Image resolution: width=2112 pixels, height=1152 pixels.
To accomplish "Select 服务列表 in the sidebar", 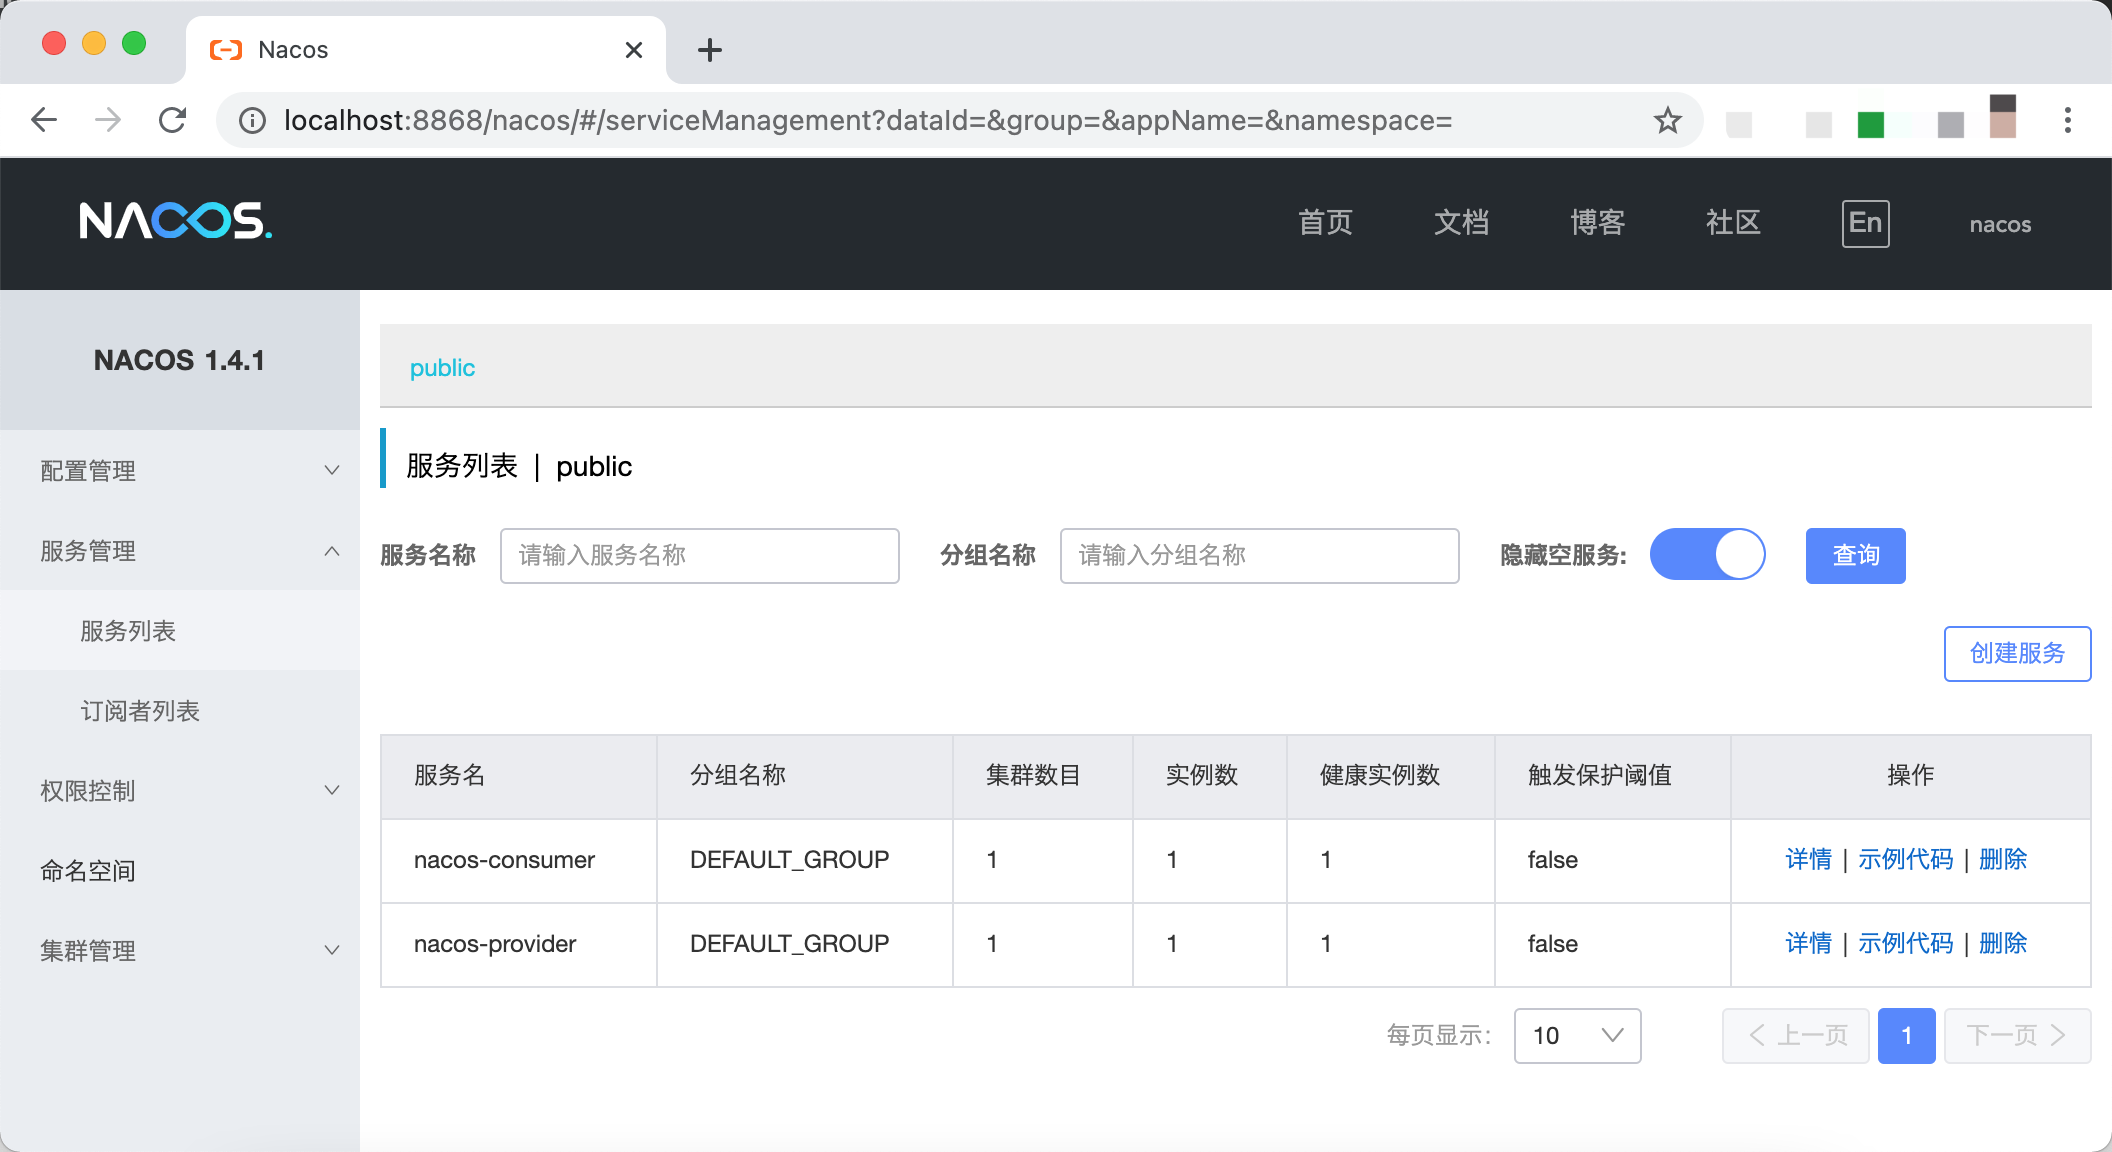I will tap(180, 630).
